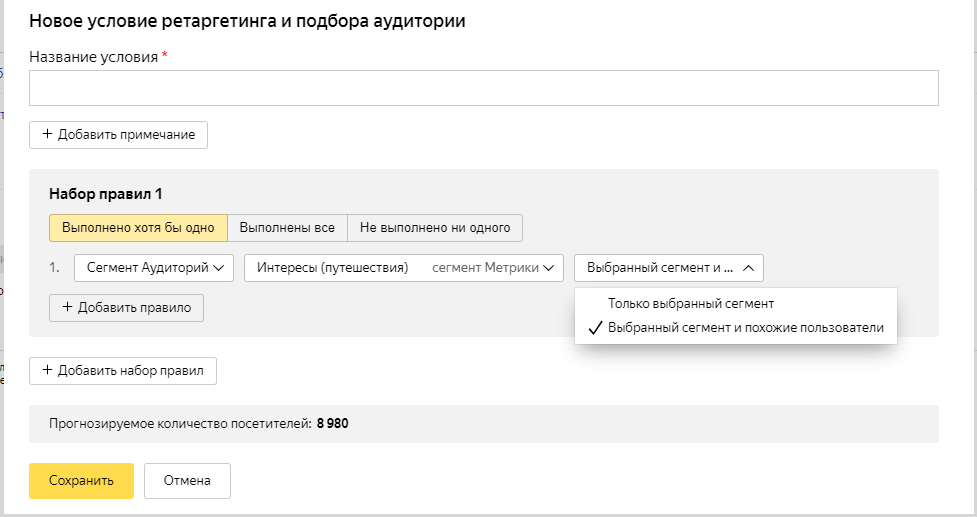
Task: Click the 'Добавить примечание' button
Action: click(118, 135)
